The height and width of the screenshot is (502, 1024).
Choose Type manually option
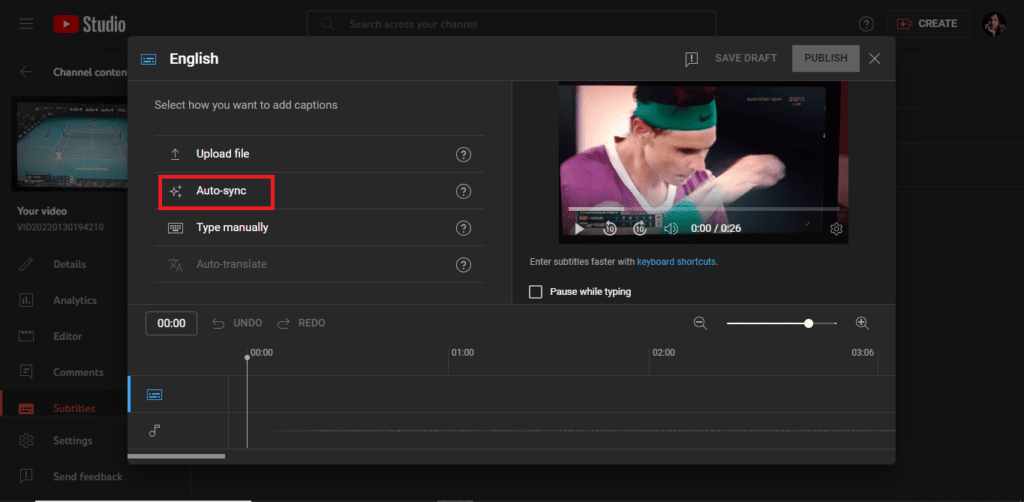319,228
